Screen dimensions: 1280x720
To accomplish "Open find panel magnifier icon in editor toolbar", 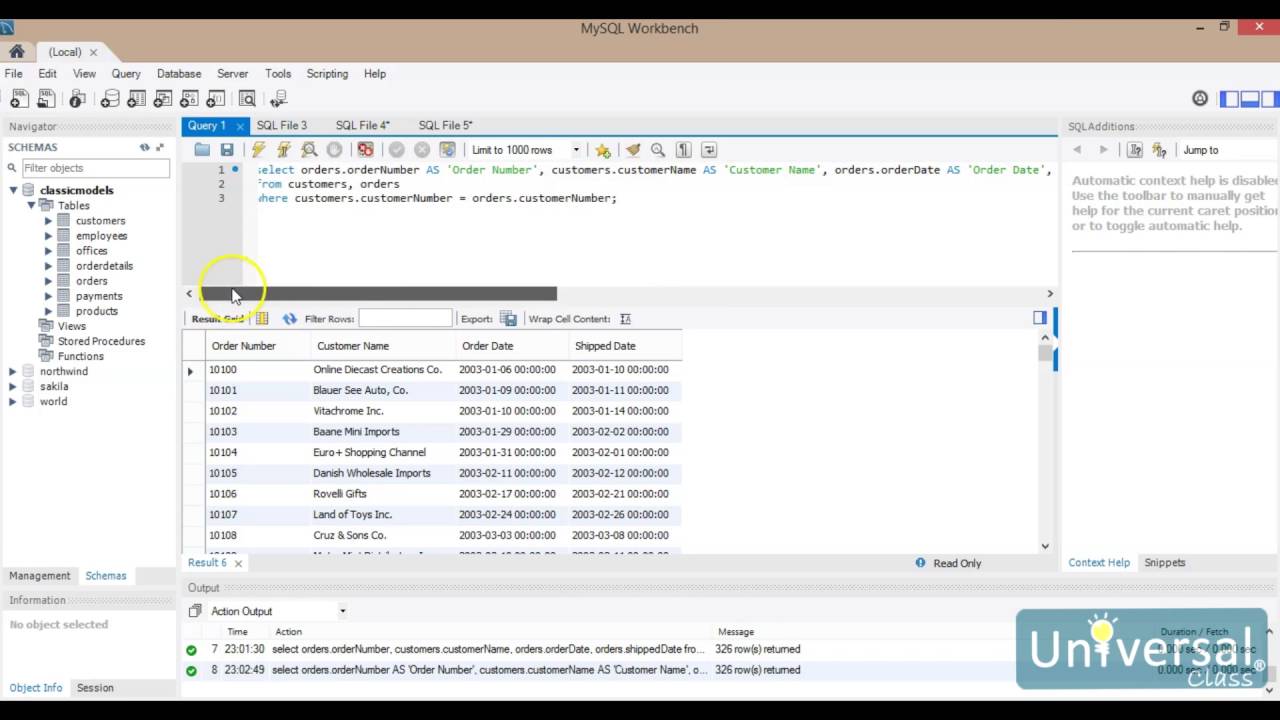I will click(x=658, y=150).
